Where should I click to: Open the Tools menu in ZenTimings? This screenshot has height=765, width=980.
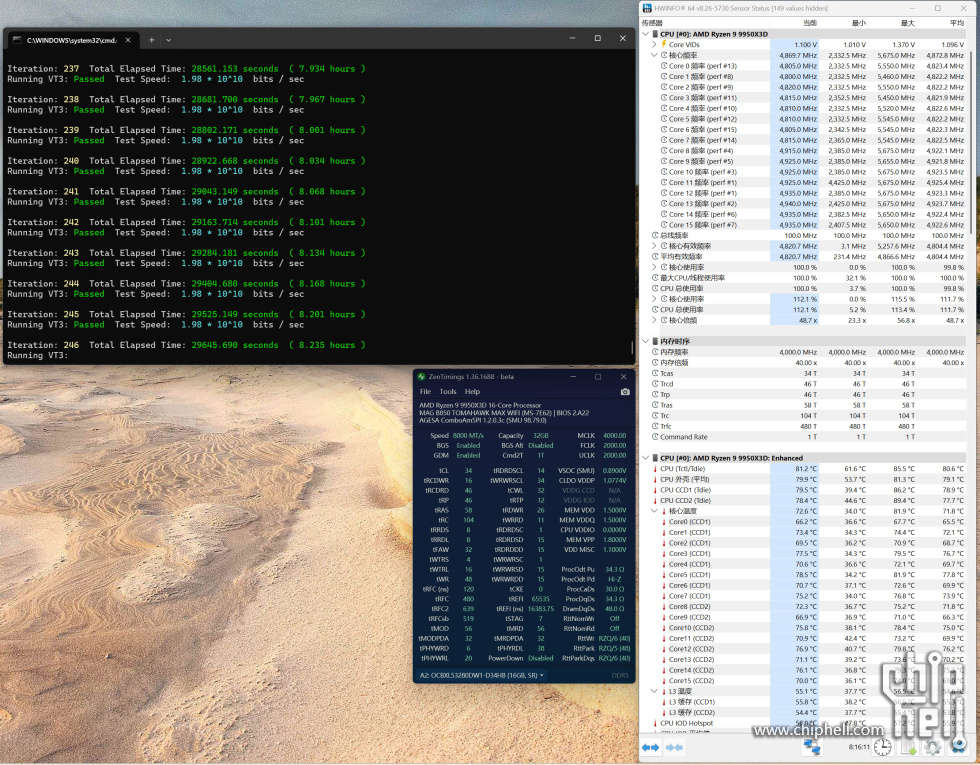448,392
